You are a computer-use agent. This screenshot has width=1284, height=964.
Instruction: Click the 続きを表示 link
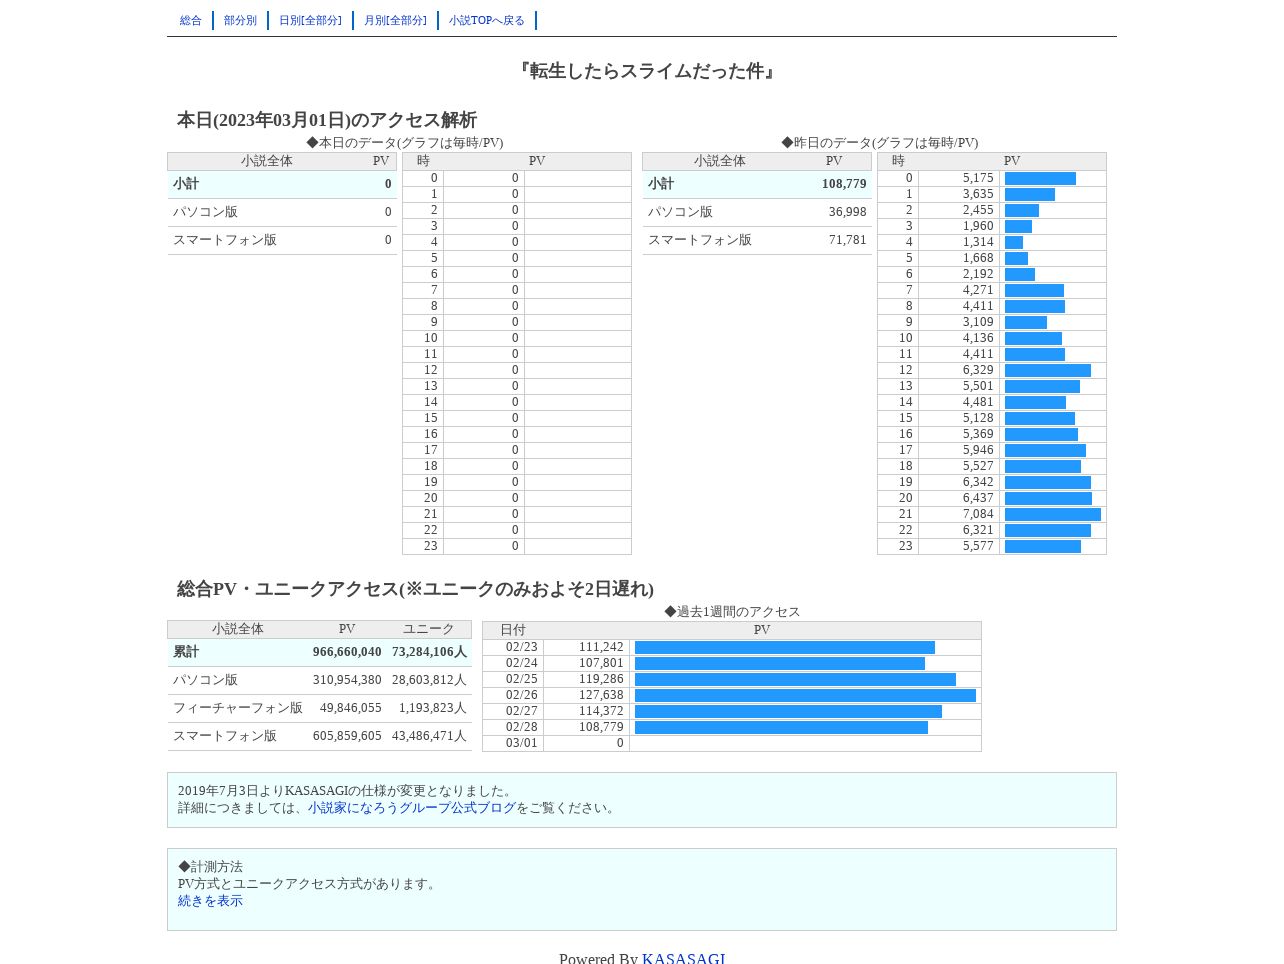tap(210, 901)
